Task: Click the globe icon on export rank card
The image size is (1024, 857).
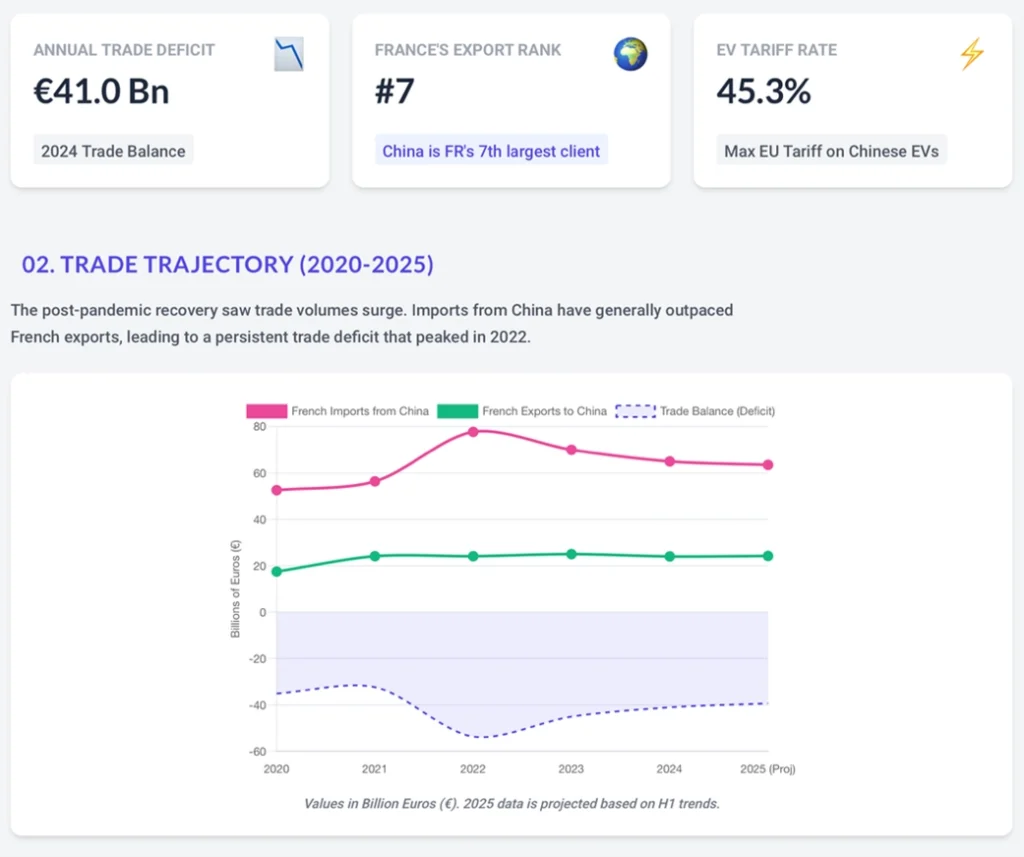Action: coord(630,54)
